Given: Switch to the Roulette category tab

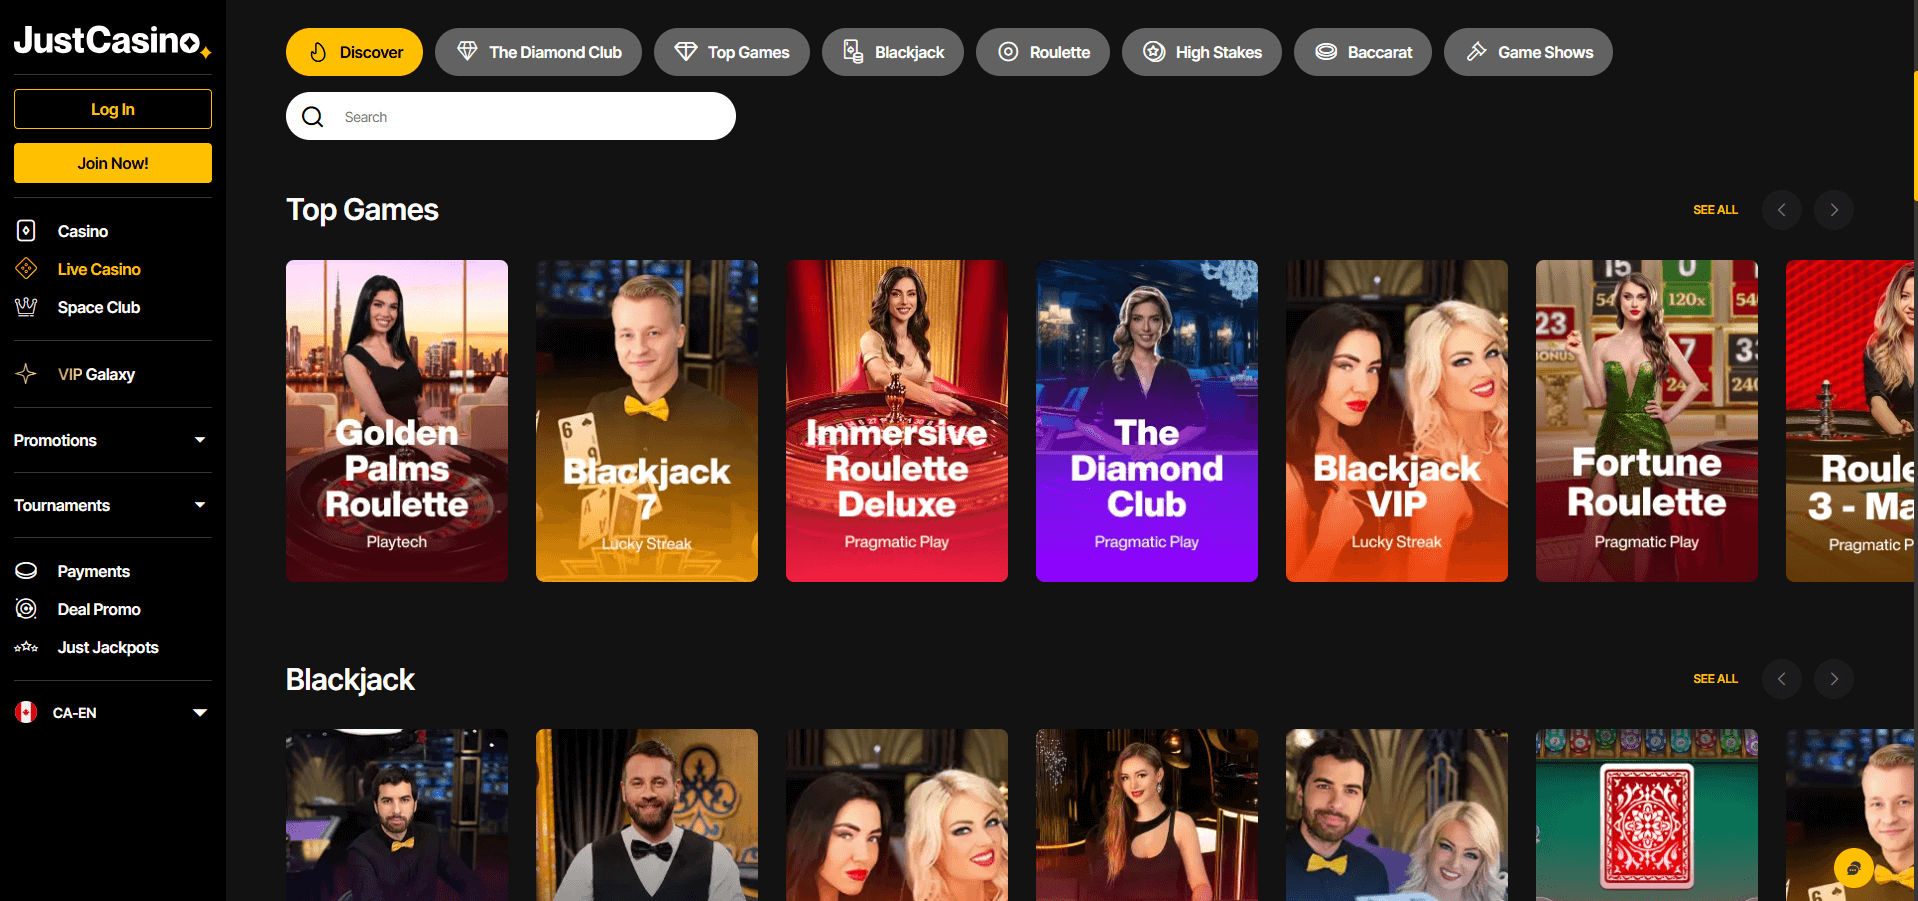Looking at the screenshot, I should 1042,51.
